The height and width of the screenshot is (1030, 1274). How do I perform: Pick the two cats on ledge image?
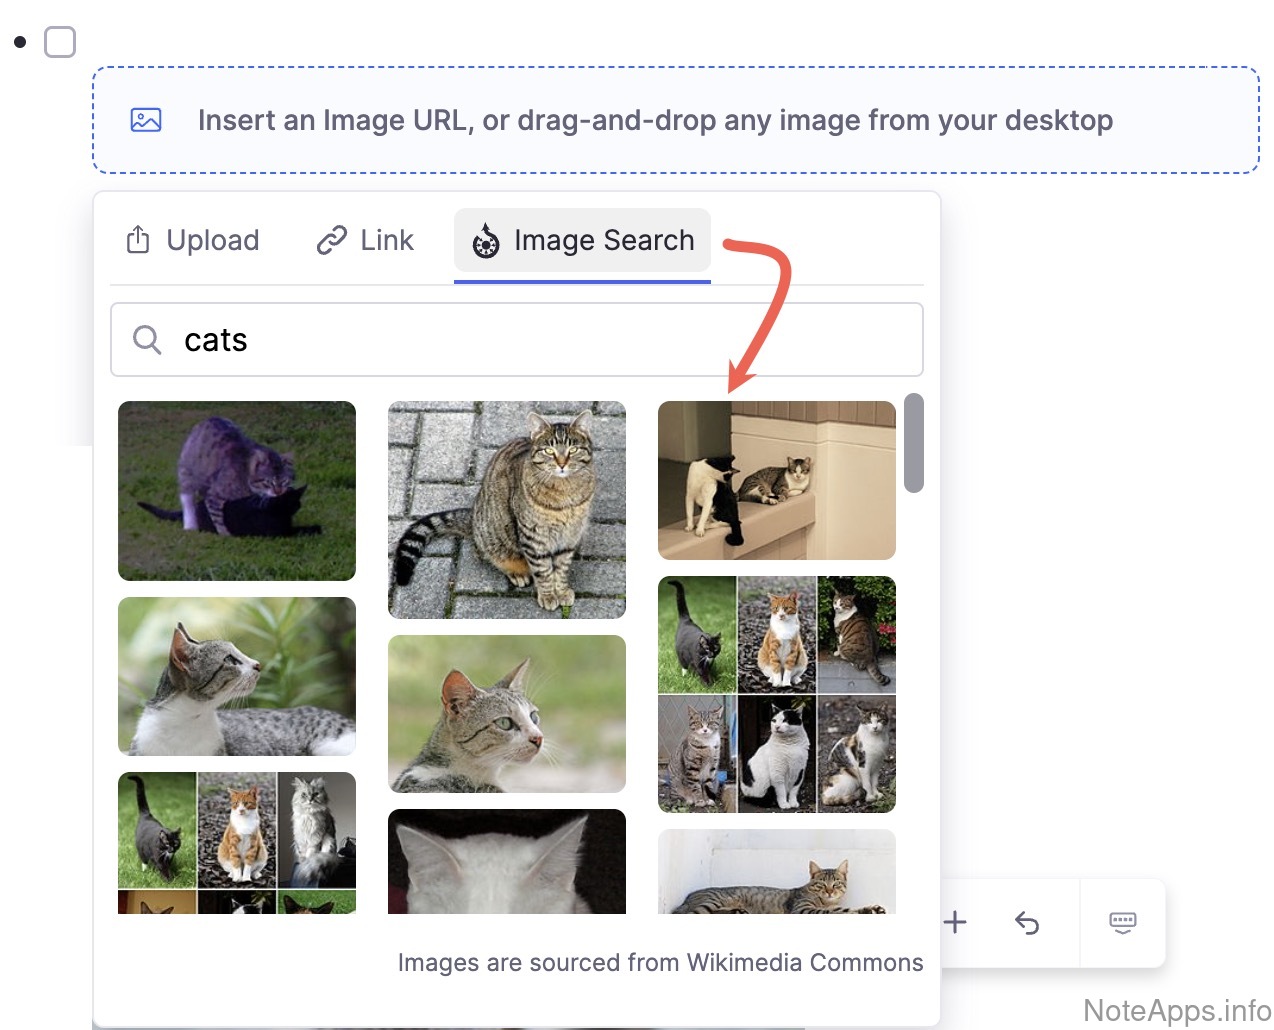point(777,480)
